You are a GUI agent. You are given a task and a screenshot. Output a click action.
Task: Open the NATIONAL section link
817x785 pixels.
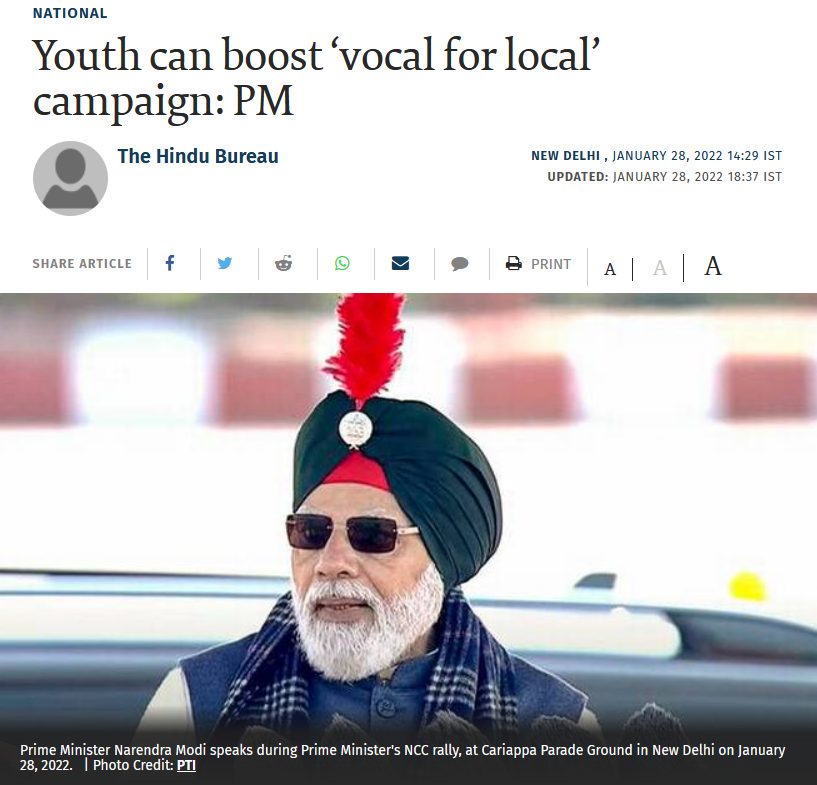pyautogui.click(x=70, y=13)
